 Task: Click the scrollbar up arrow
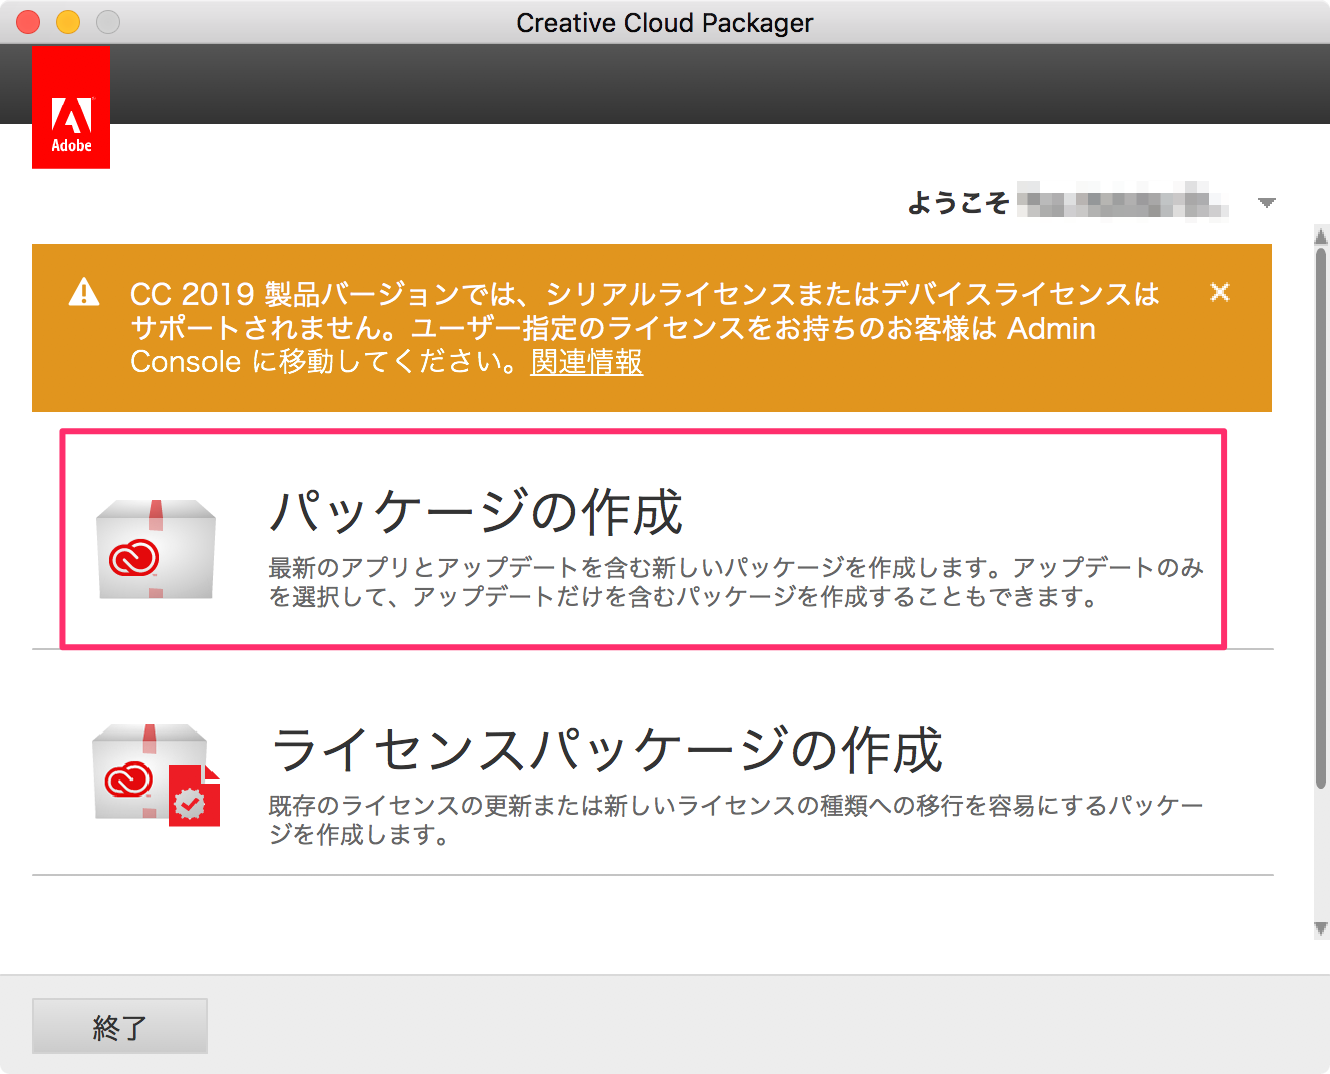point(1321,236)
